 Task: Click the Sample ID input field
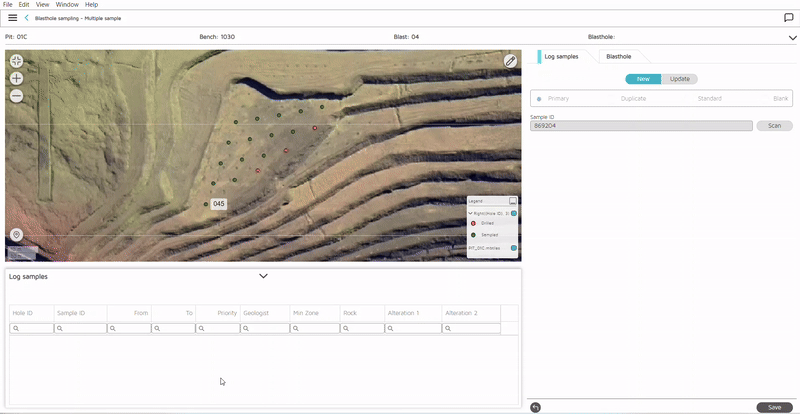coord(641,126)
